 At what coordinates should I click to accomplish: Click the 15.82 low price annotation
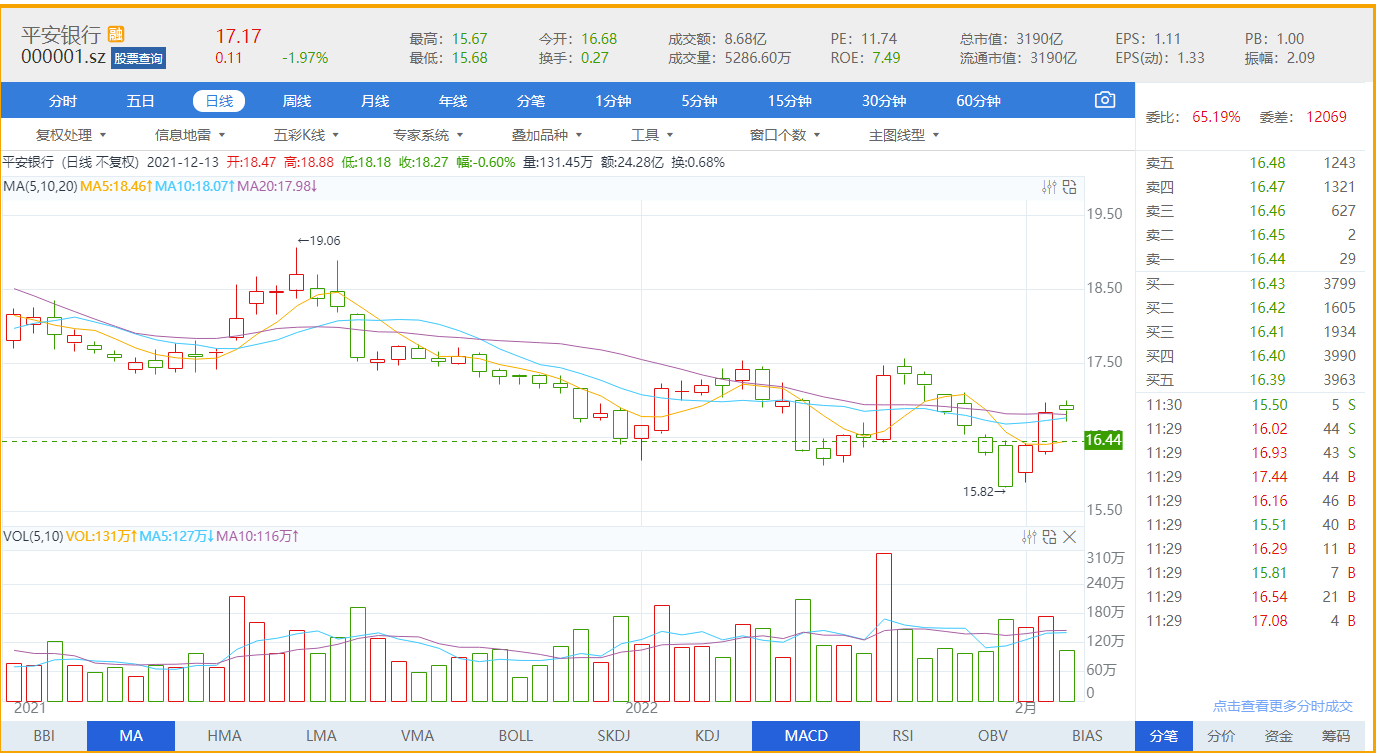pyautogui.click(x=984, y=491)
